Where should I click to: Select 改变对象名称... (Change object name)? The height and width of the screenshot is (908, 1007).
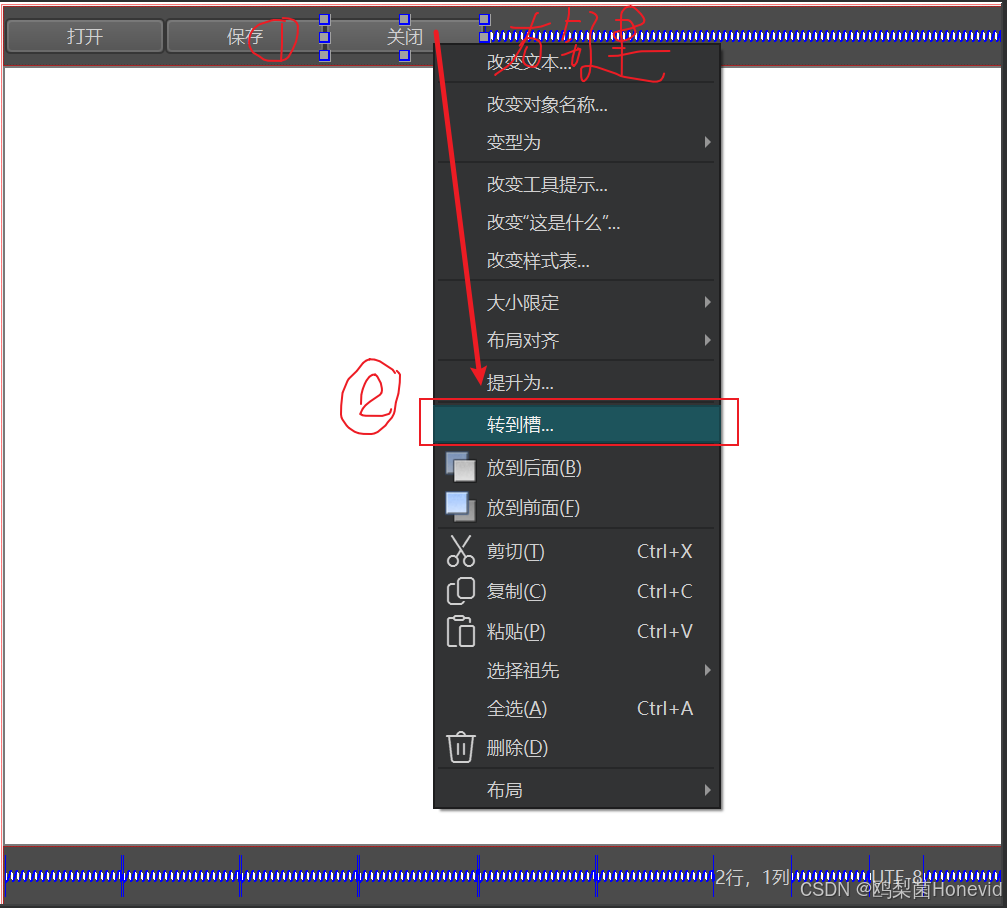coord(548,104)
